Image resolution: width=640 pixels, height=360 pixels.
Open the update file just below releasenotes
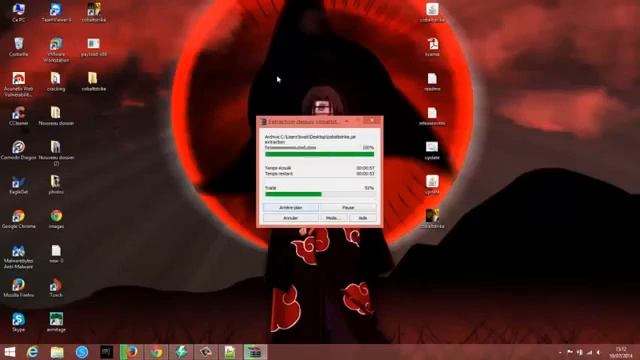coord(432,150)
